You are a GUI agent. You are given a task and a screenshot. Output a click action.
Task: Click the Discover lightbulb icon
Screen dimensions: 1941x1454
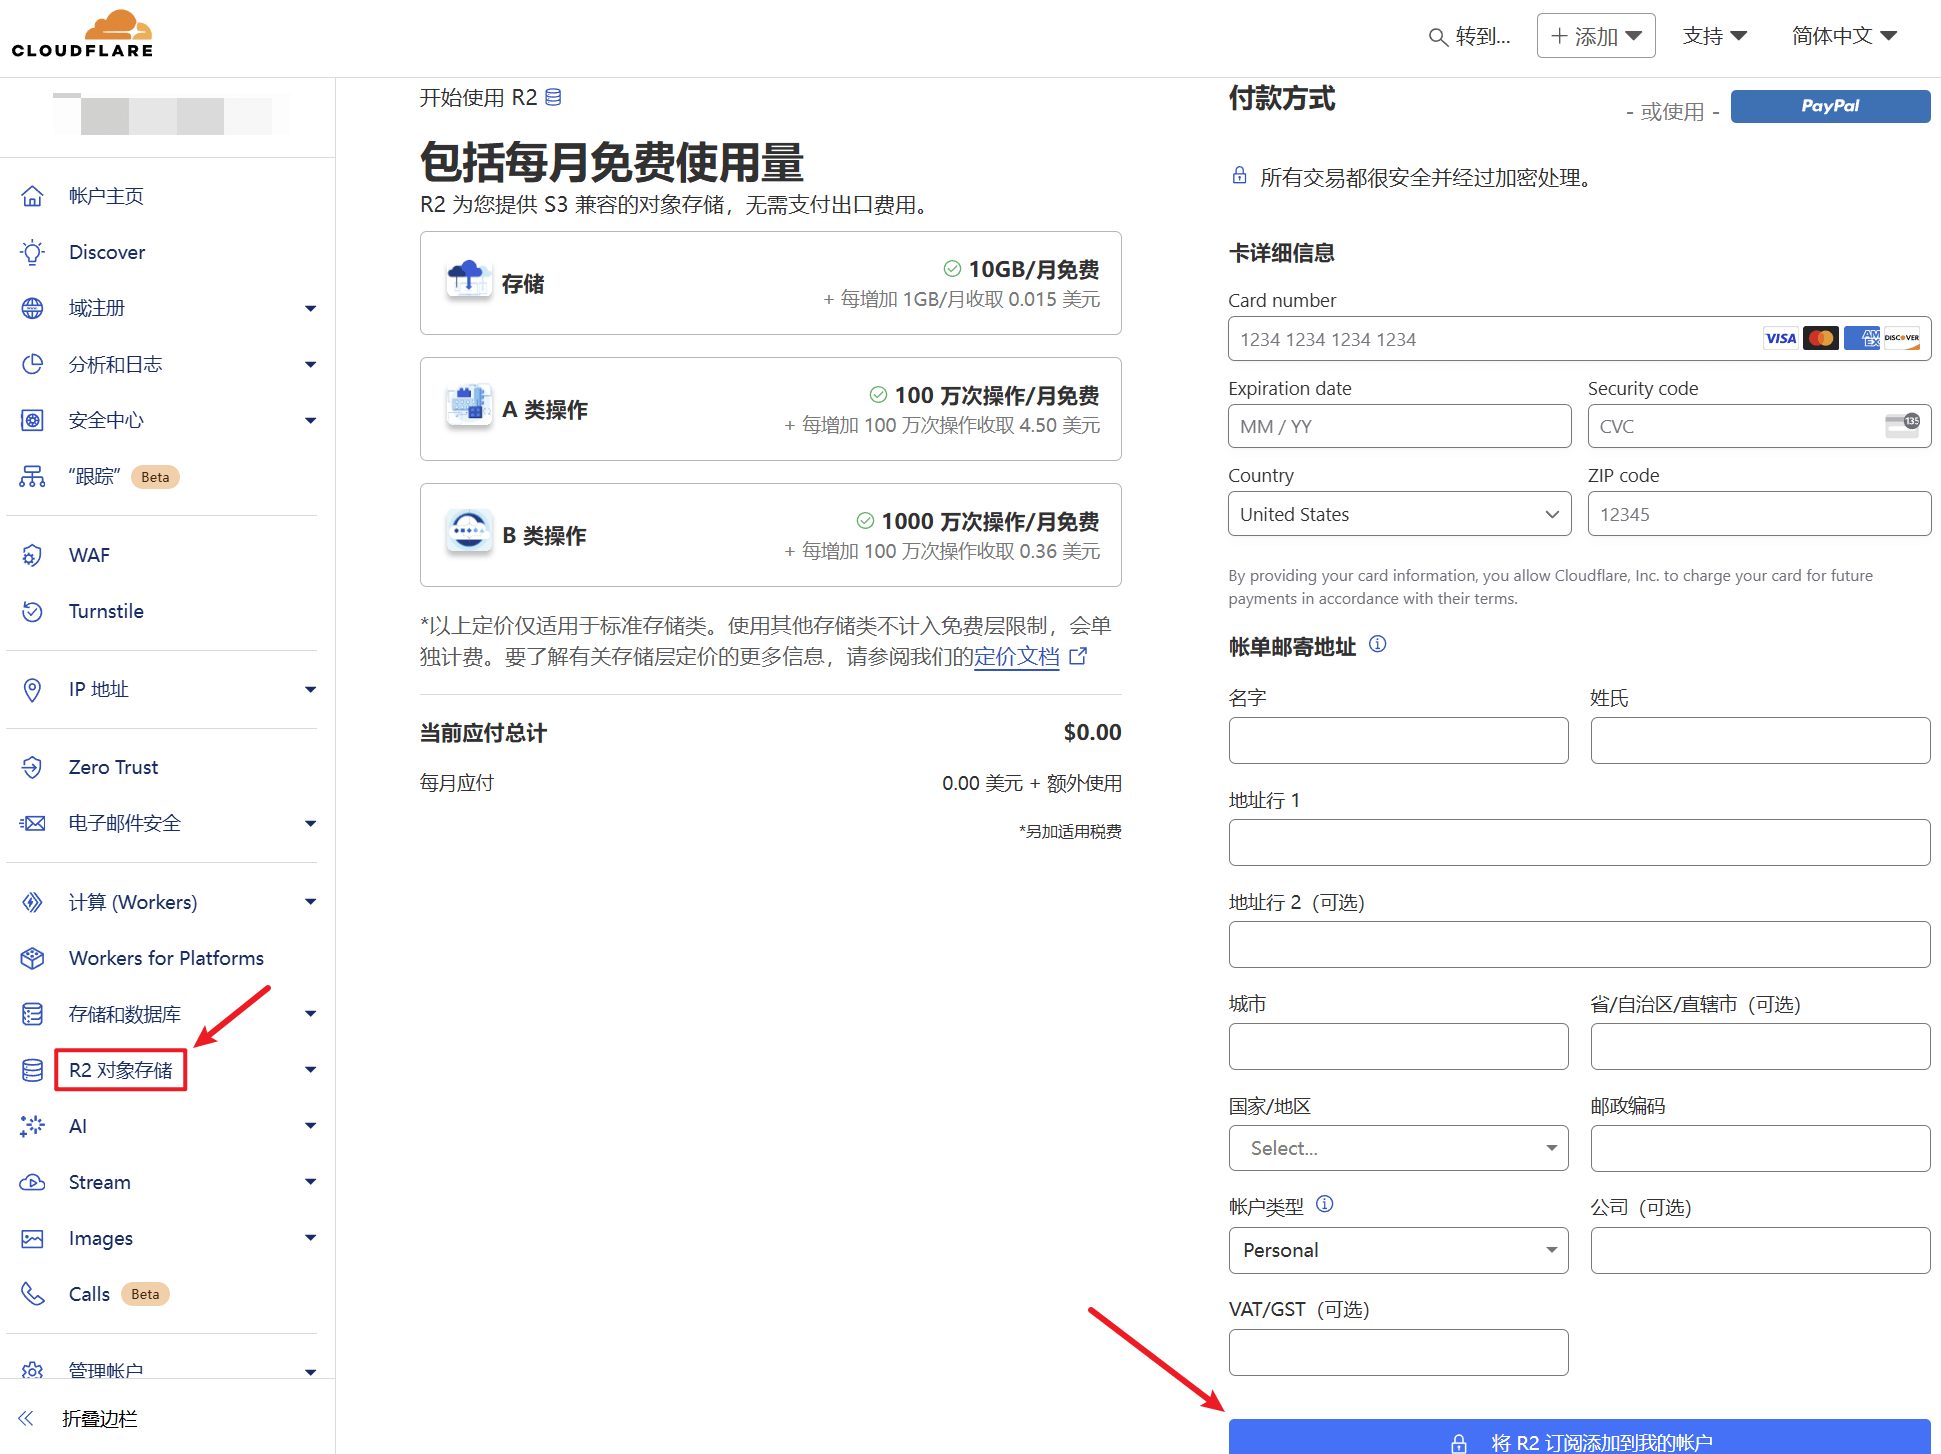tap(33, 252)
